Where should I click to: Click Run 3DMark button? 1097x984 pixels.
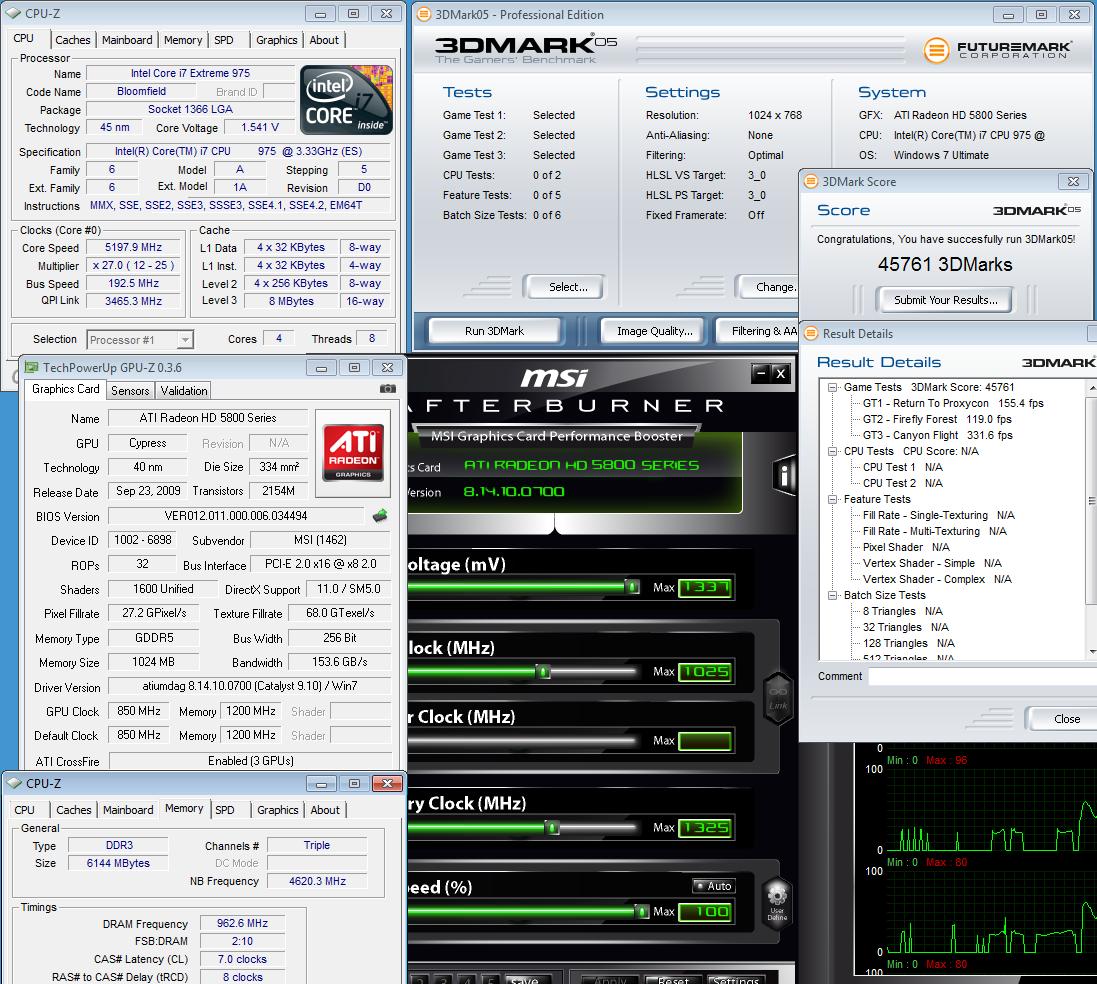pos(494,331)
